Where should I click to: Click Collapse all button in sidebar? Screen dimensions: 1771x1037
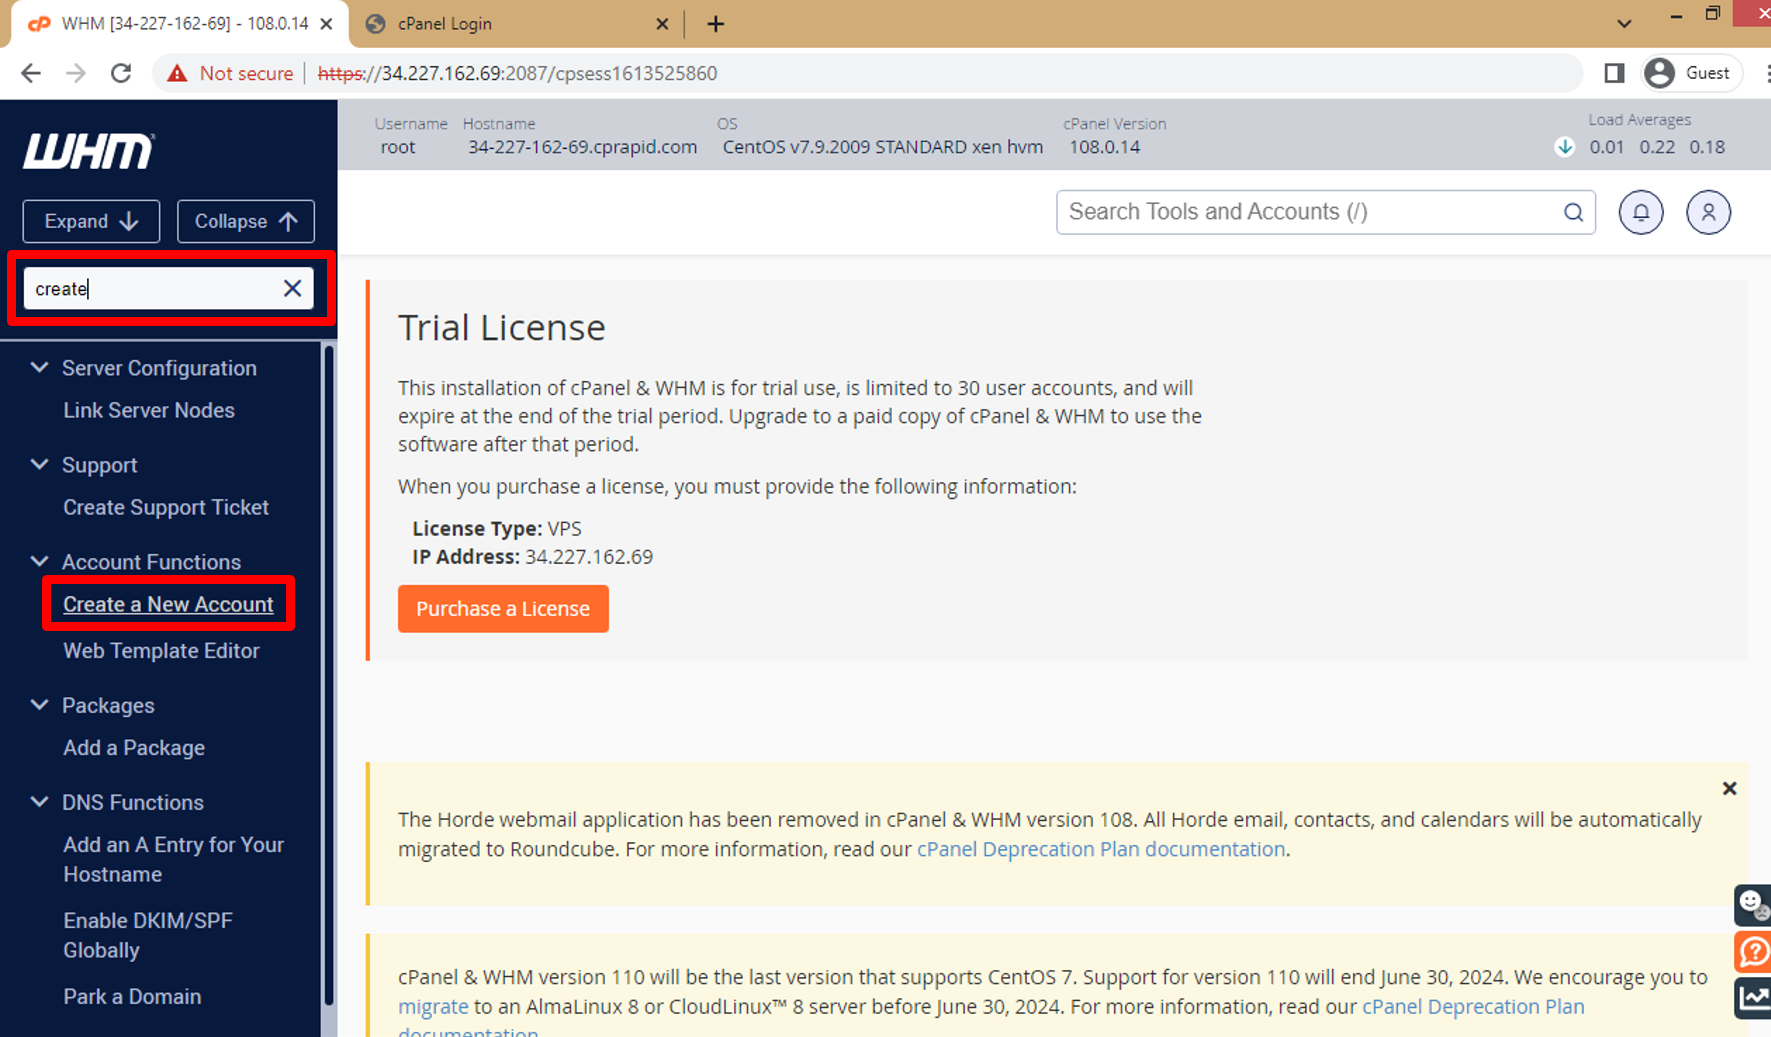pos(246,221)
